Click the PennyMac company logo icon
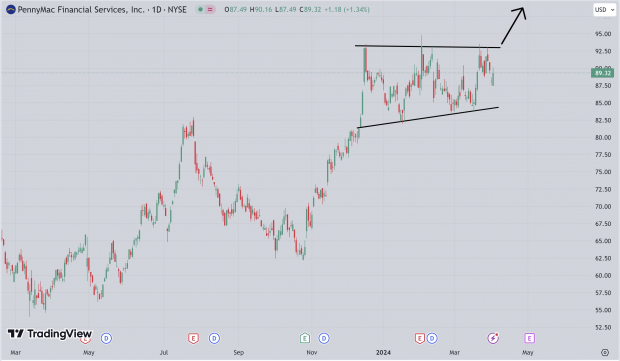The width and height of the screenshot is (620, 361). click(x=11, y=9)
